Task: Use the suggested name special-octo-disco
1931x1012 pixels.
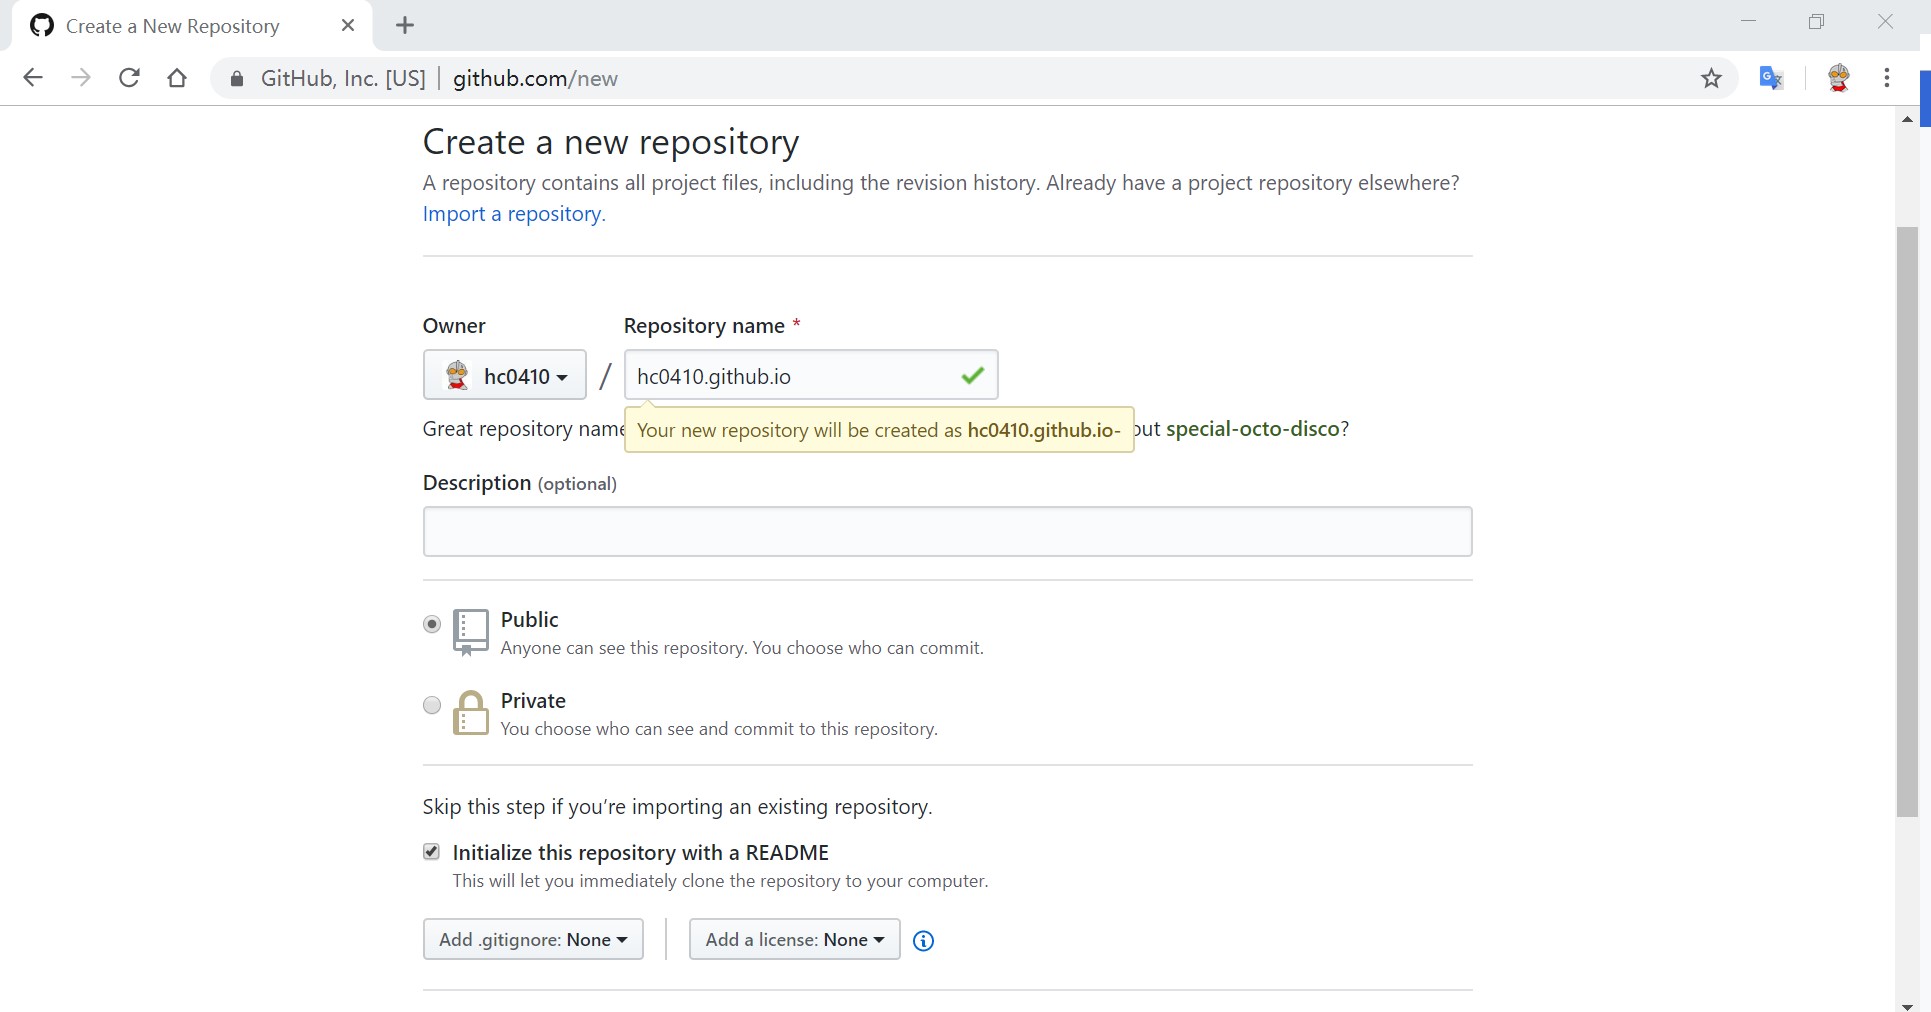Action: point(1252,429)
